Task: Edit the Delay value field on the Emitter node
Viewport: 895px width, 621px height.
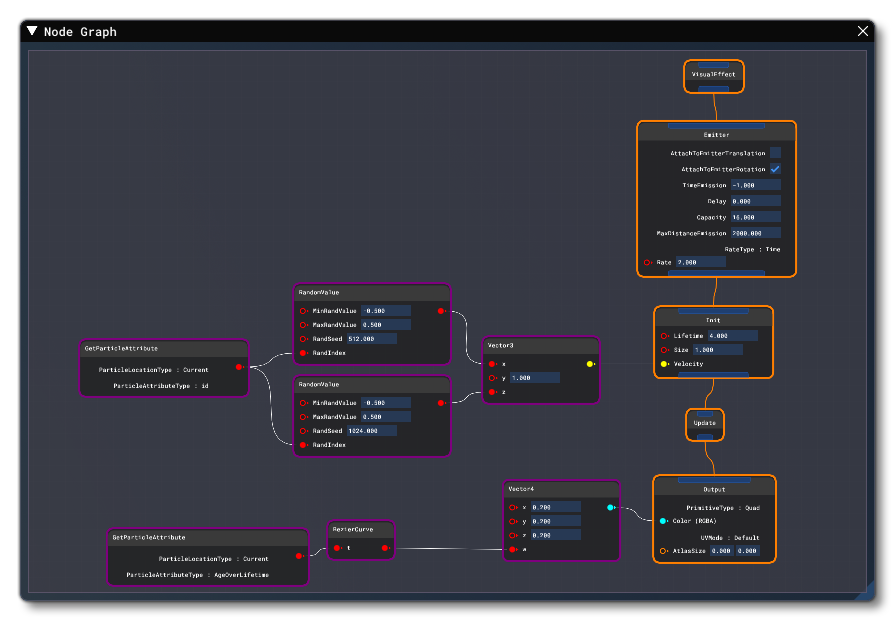Action: pos(755,201)
